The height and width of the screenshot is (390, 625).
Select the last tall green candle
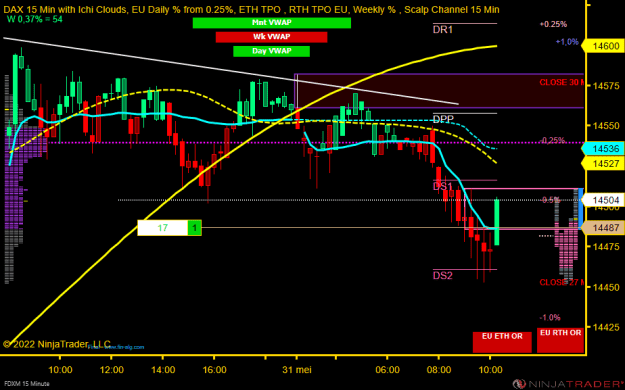coord(497,222)
